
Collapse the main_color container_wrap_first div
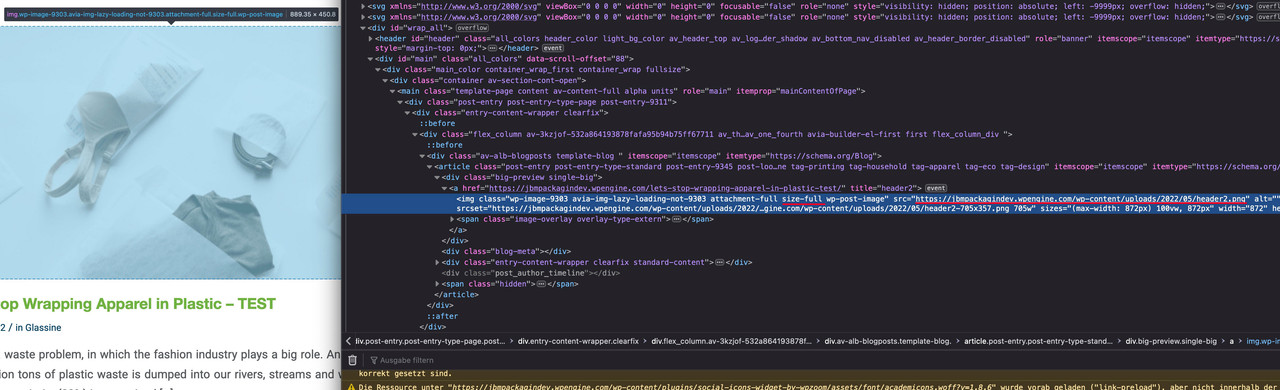click(x=378, y=70)
